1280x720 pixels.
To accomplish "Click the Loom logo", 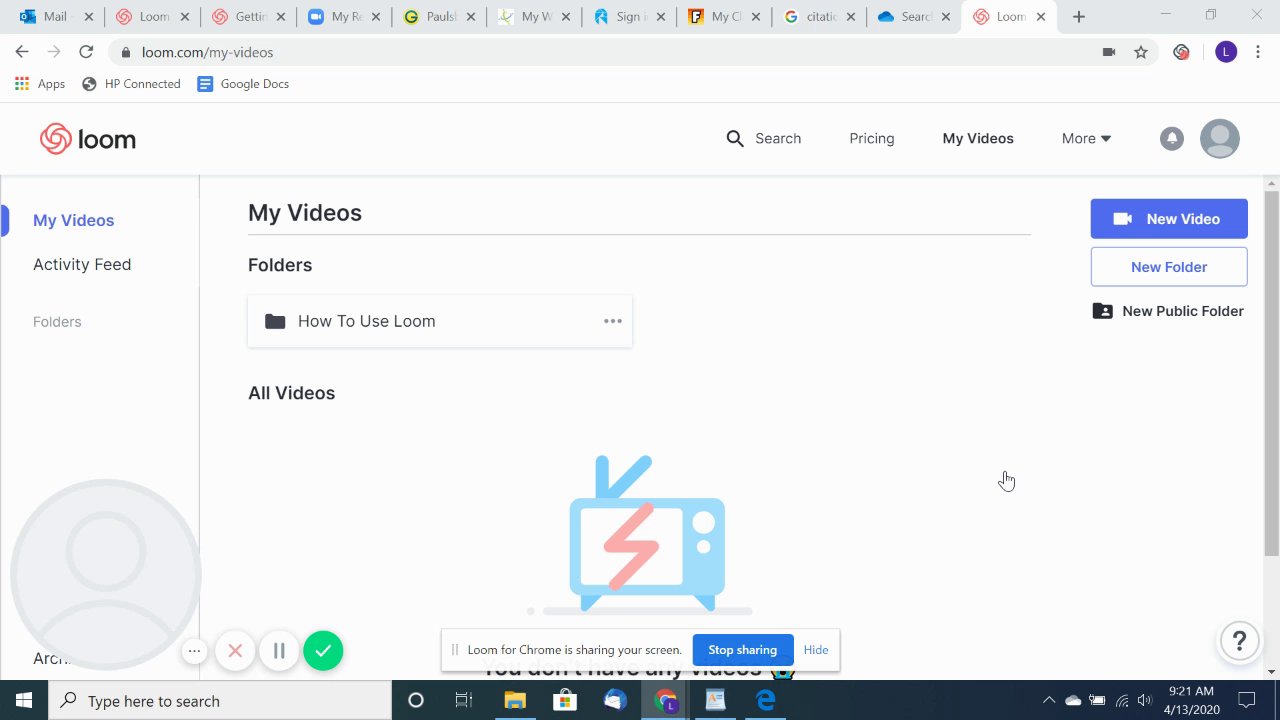I will pyautogui.click(x=88, y=139).
